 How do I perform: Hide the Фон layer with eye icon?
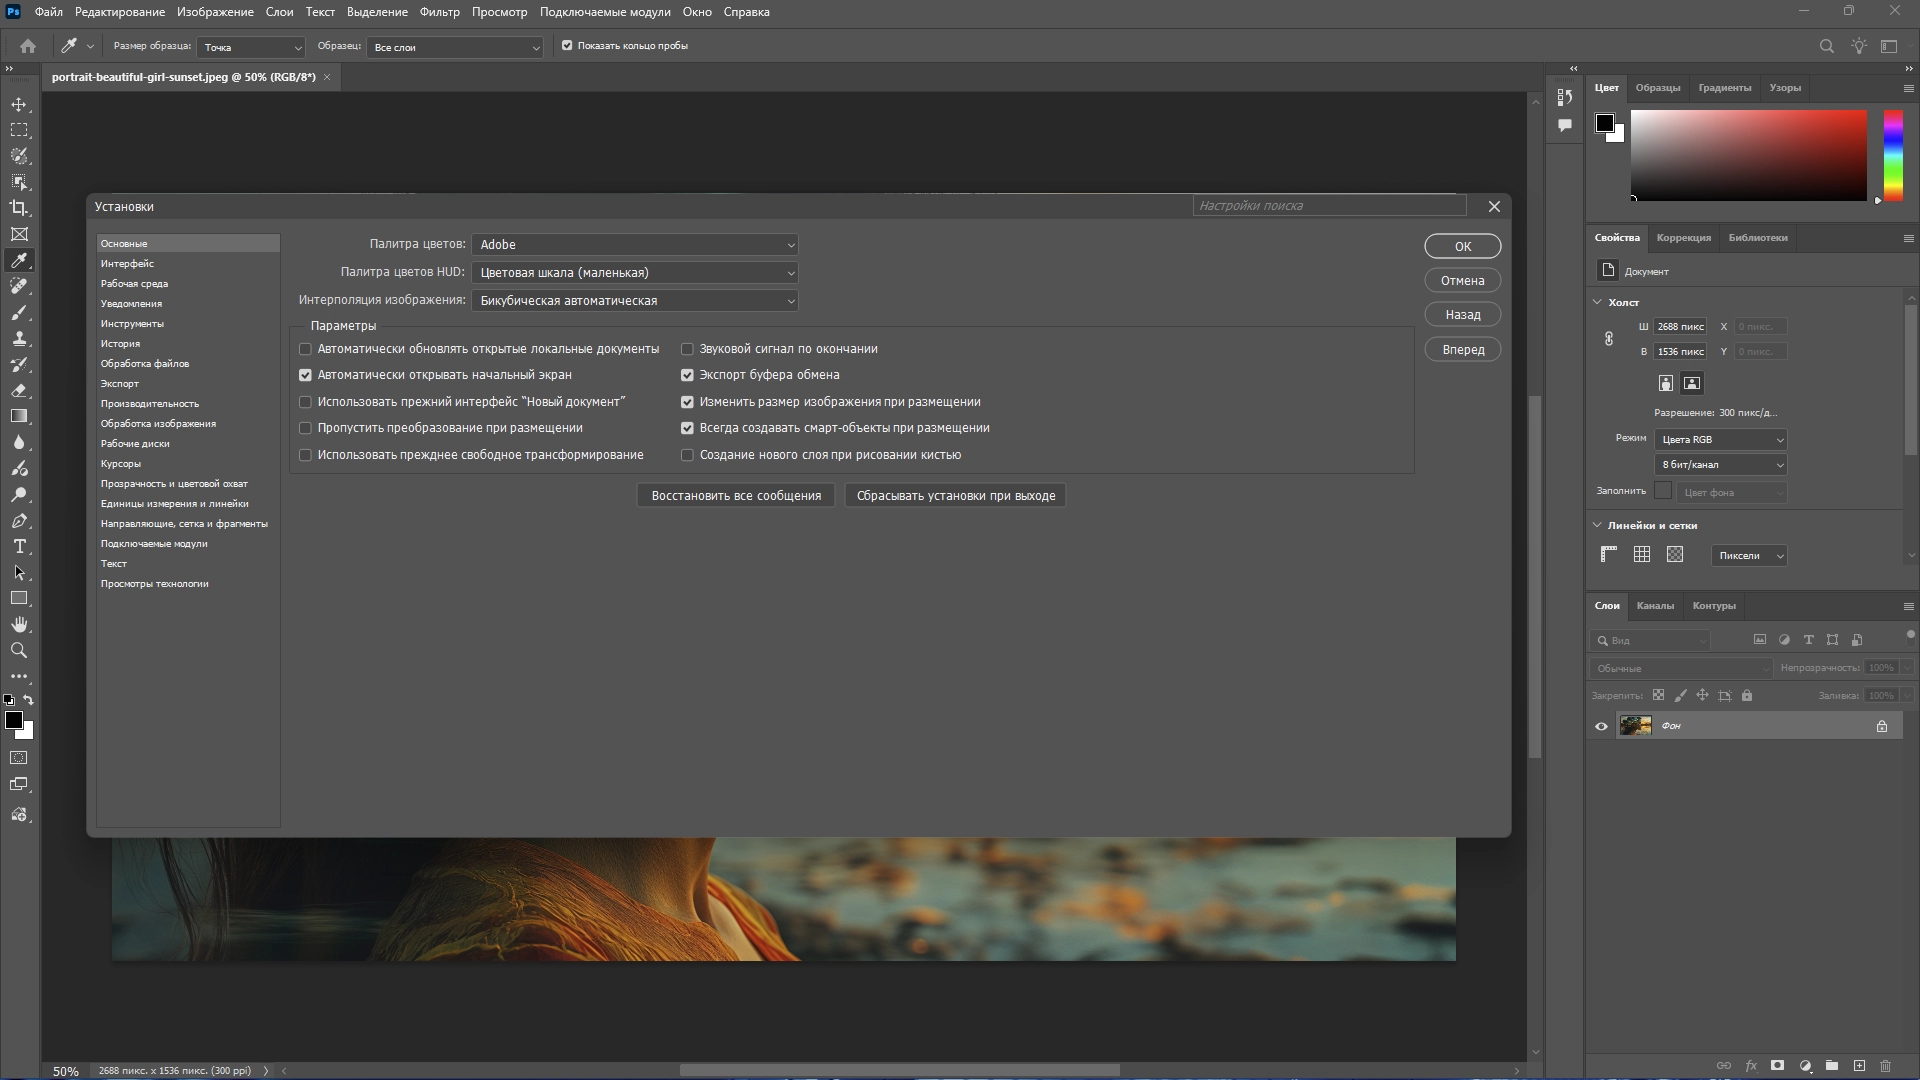pos(1601,726)
